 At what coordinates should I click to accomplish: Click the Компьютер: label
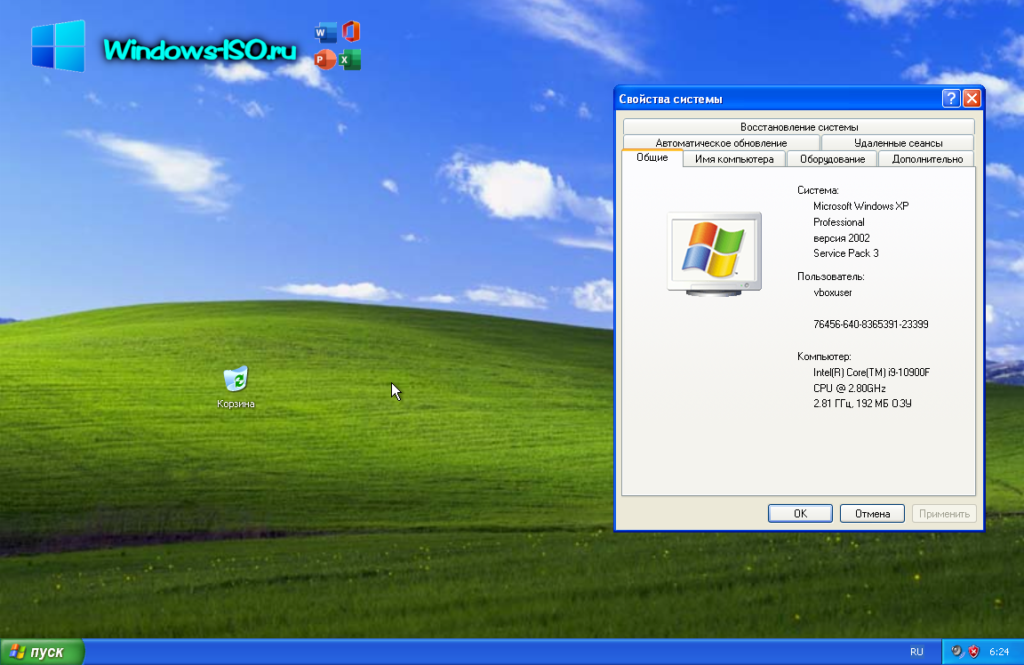[824, 356]
